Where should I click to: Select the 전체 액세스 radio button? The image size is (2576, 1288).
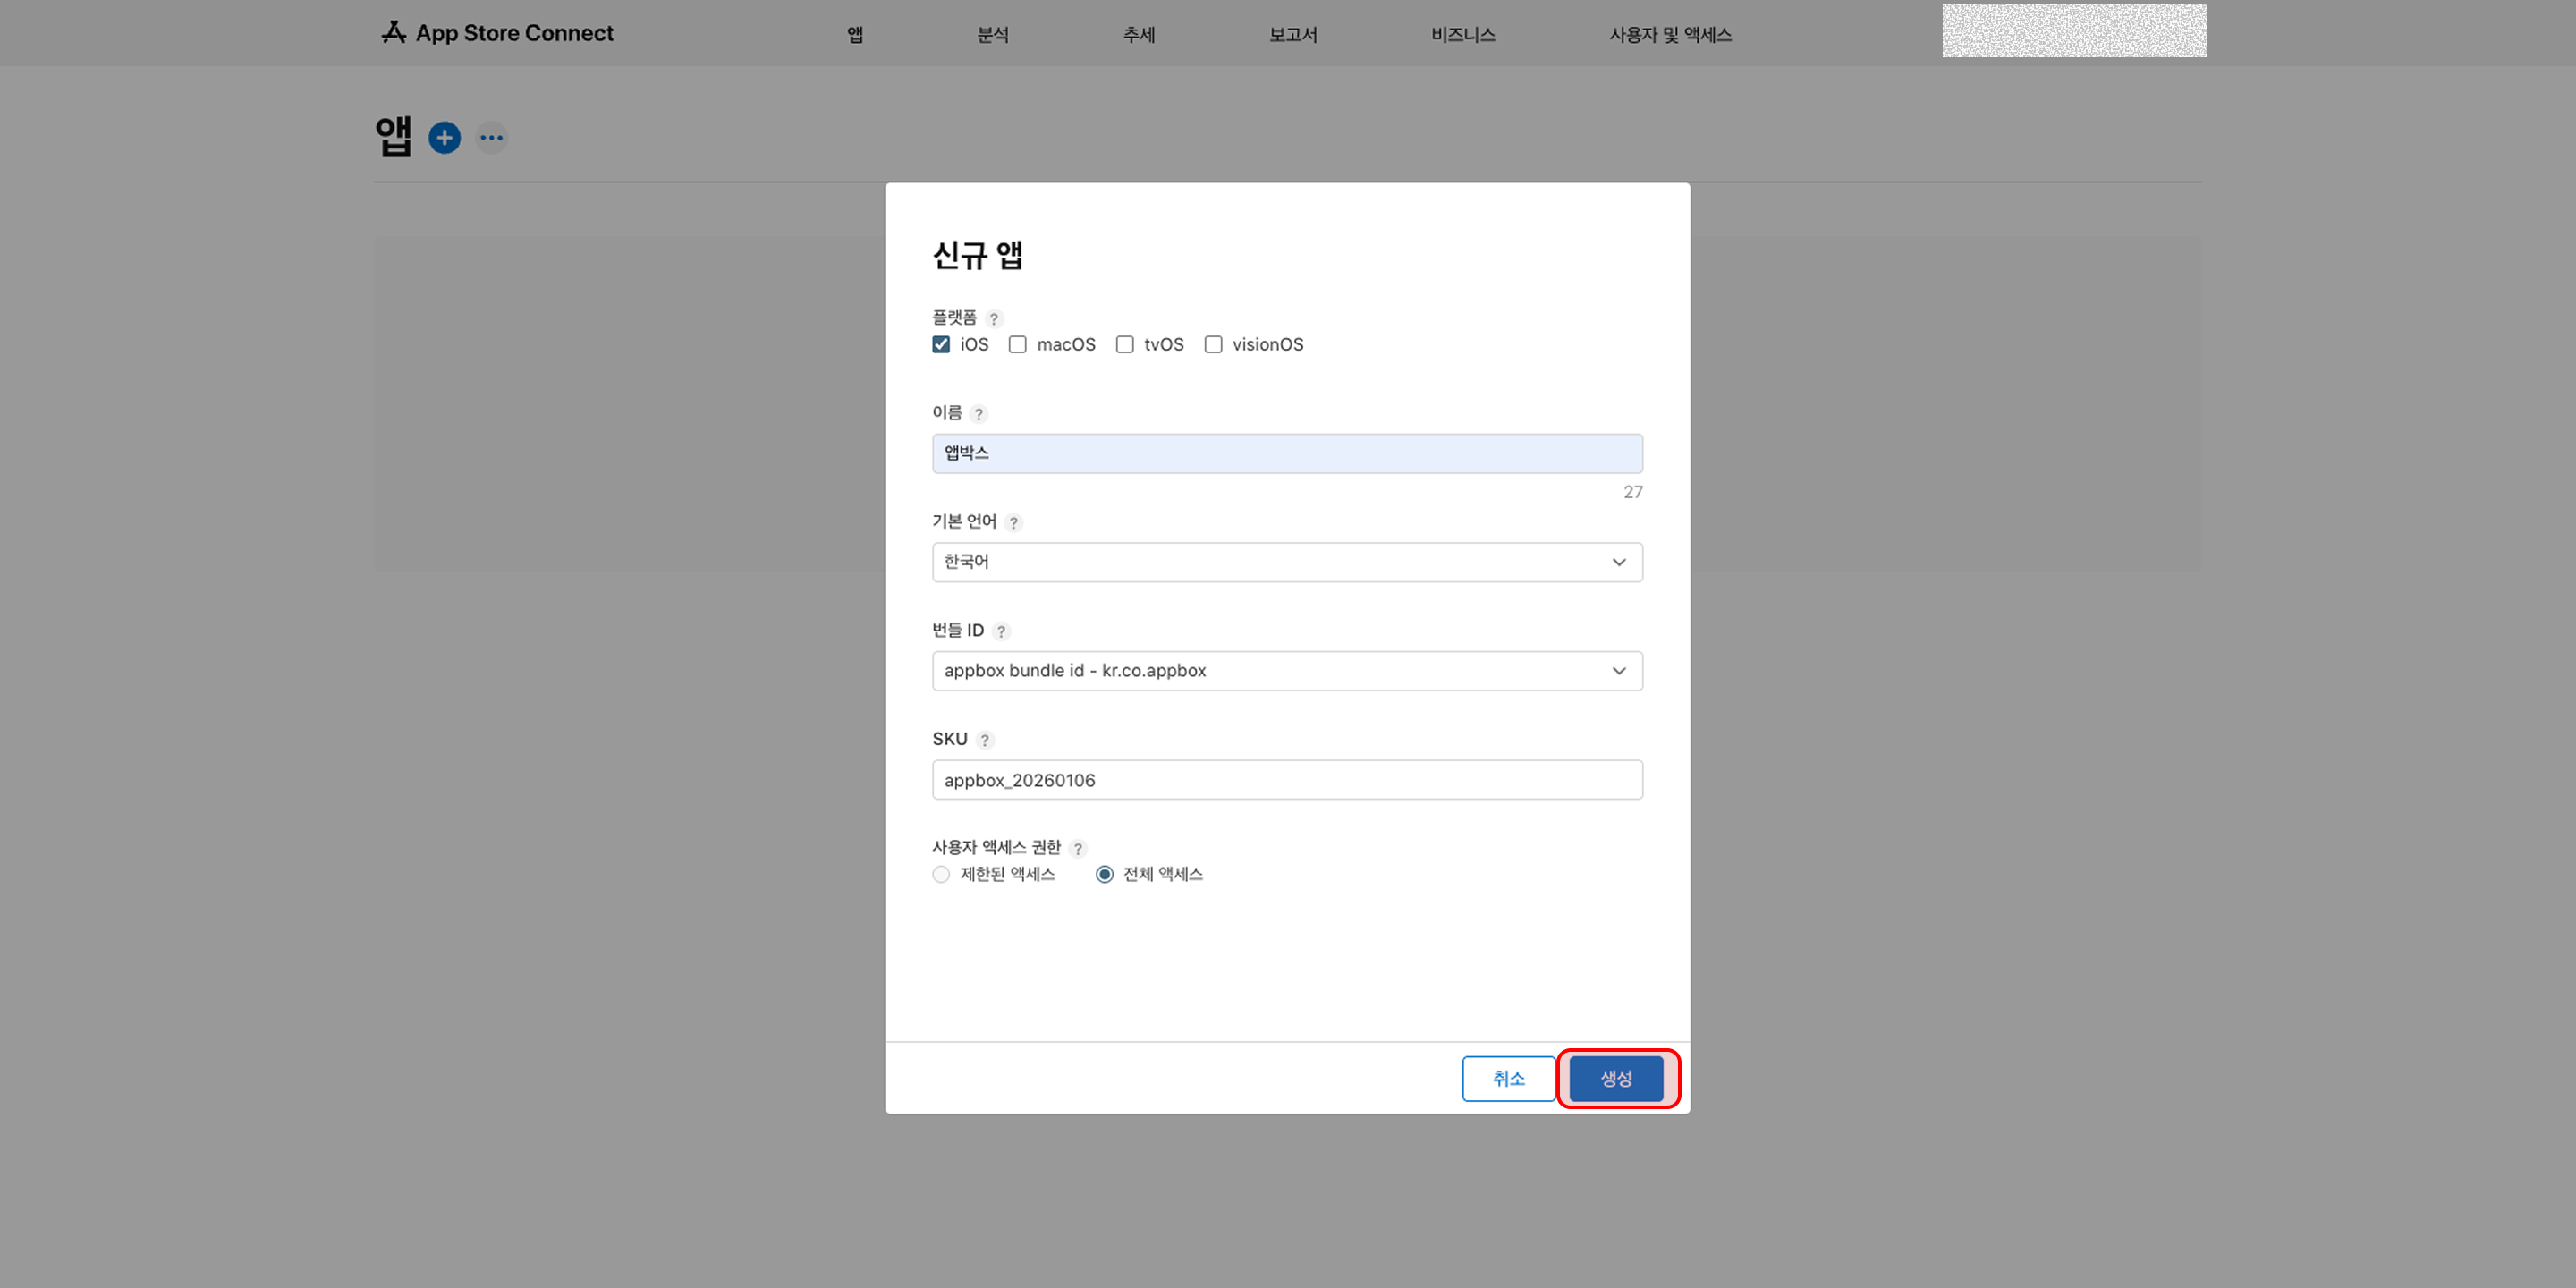point(1105,875)
